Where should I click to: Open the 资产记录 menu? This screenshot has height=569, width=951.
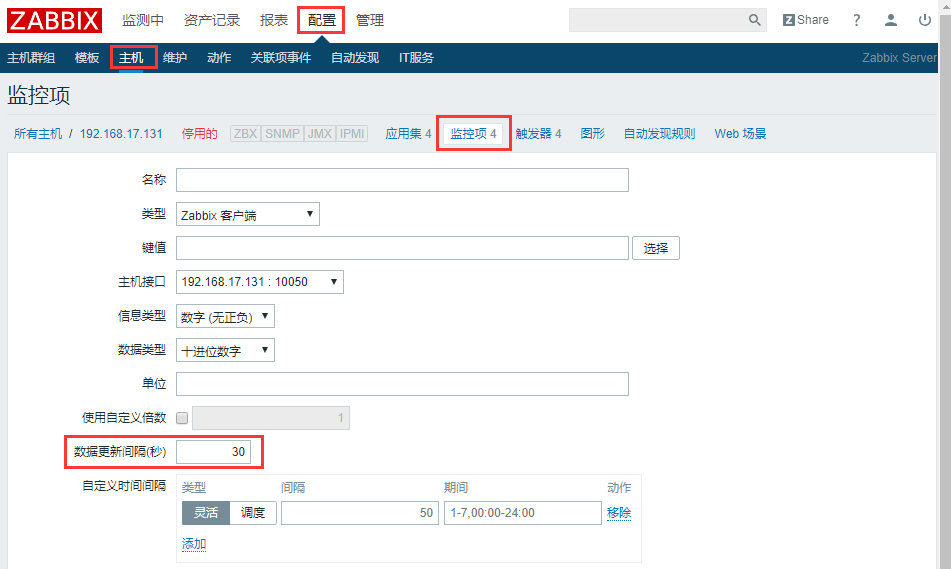click(212, 20)
